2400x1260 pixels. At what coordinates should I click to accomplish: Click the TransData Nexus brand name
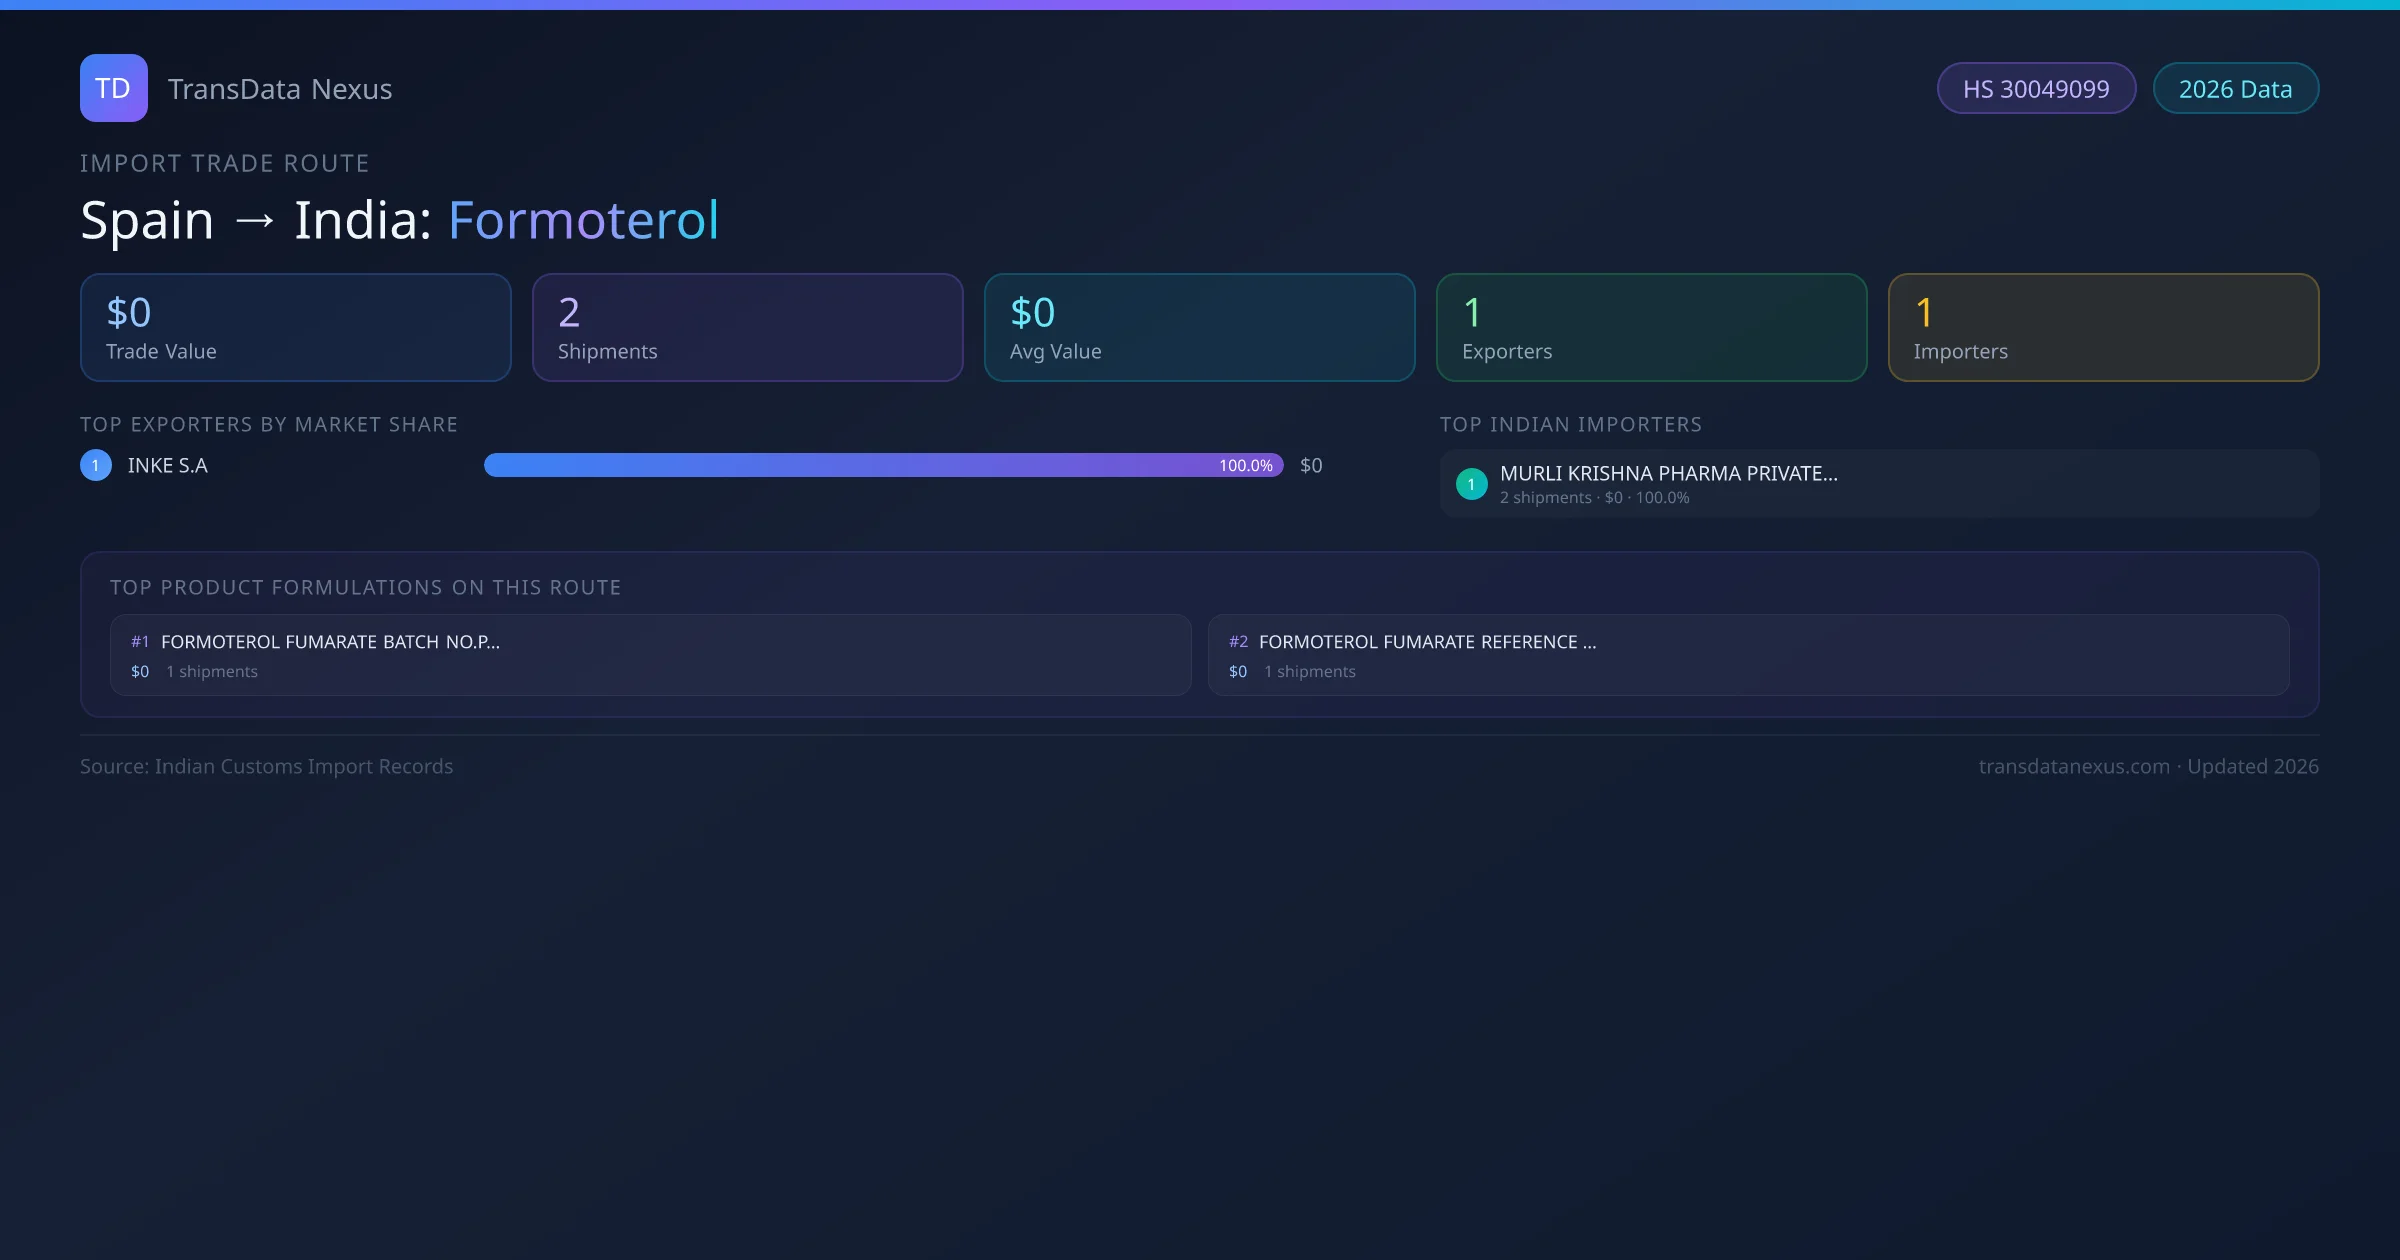tap(279, 89)
